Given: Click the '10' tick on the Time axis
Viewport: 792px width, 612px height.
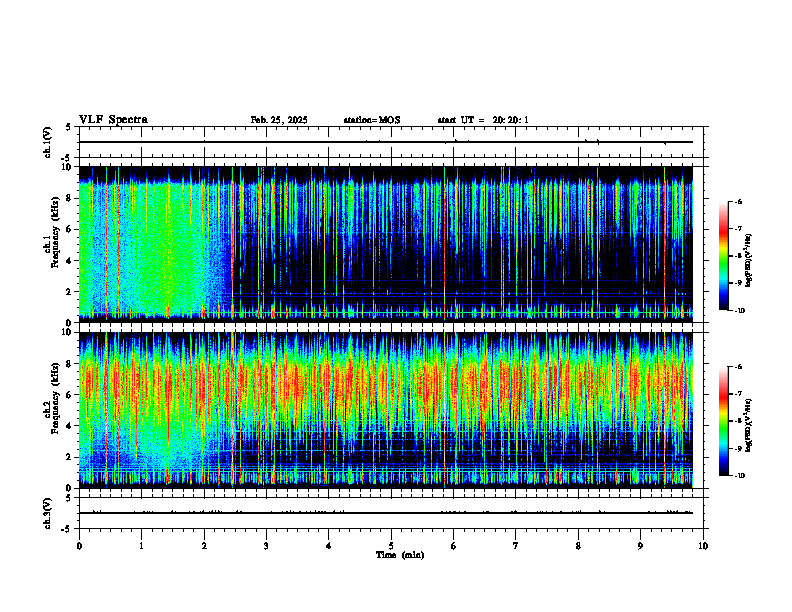Looking at the screenshot, I should [x=703, y=546].
